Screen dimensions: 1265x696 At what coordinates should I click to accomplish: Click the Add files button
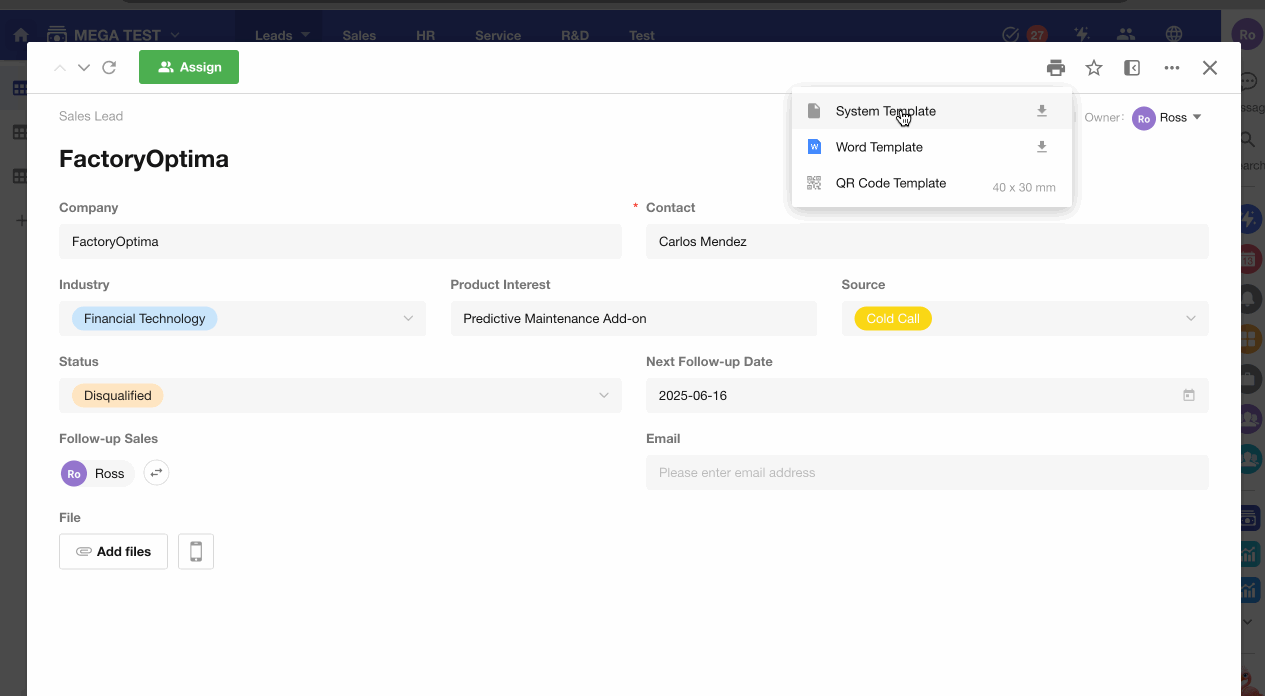pos(113,552)
